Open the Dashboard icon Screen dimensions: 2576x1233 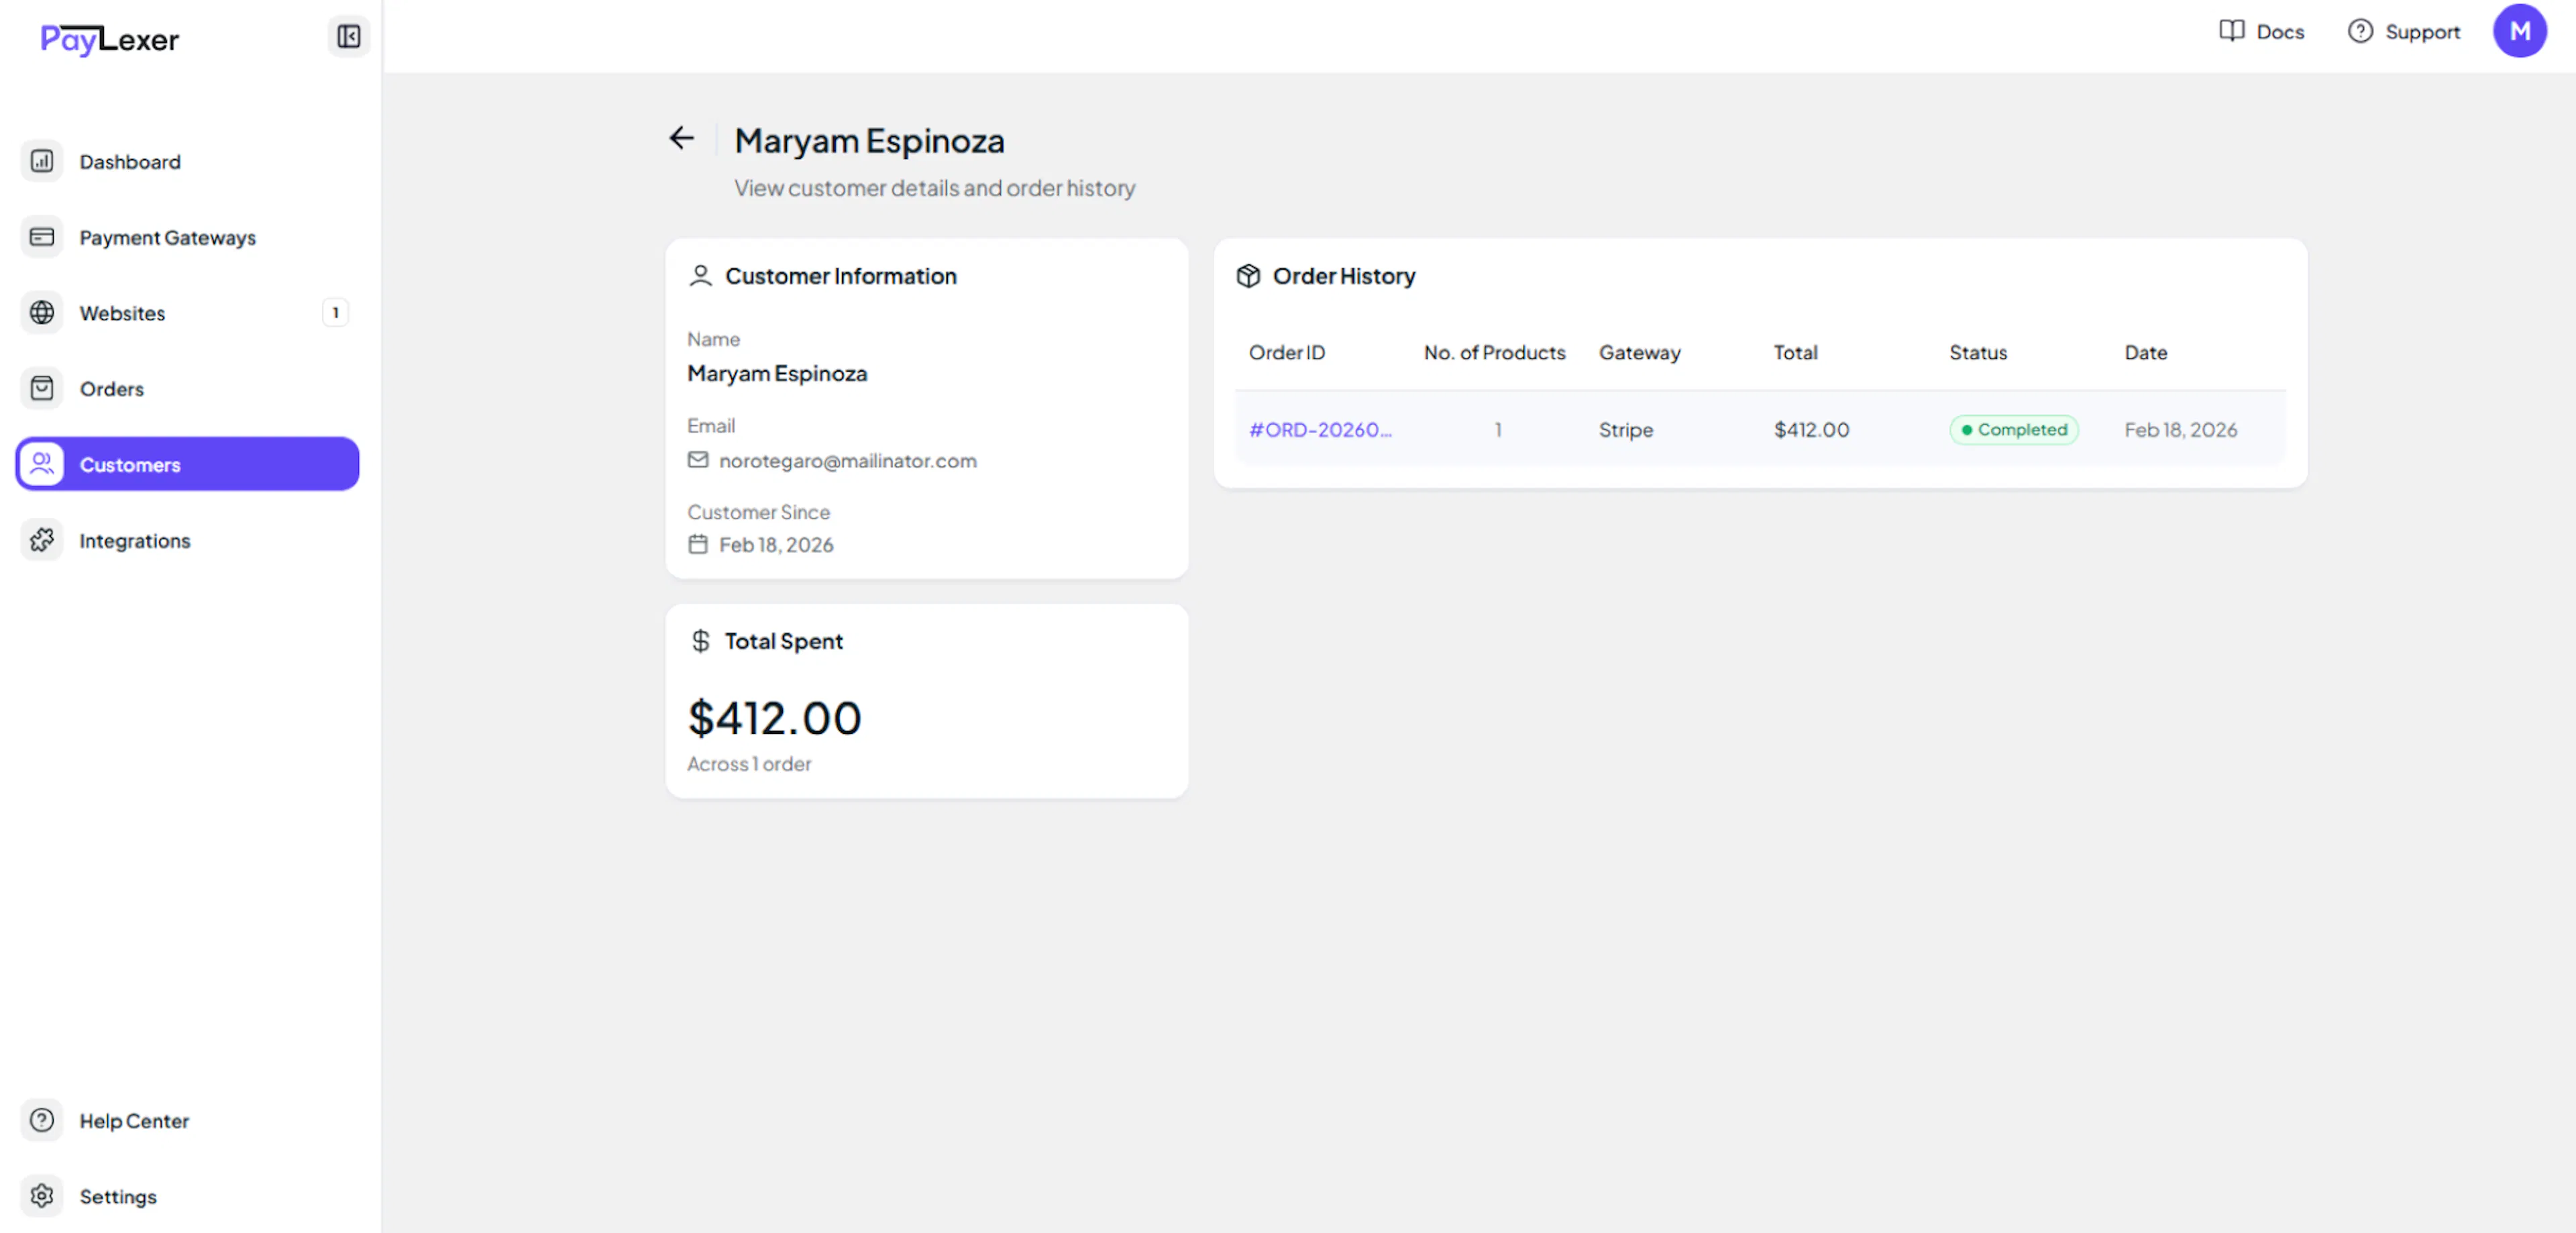(42, 161)
